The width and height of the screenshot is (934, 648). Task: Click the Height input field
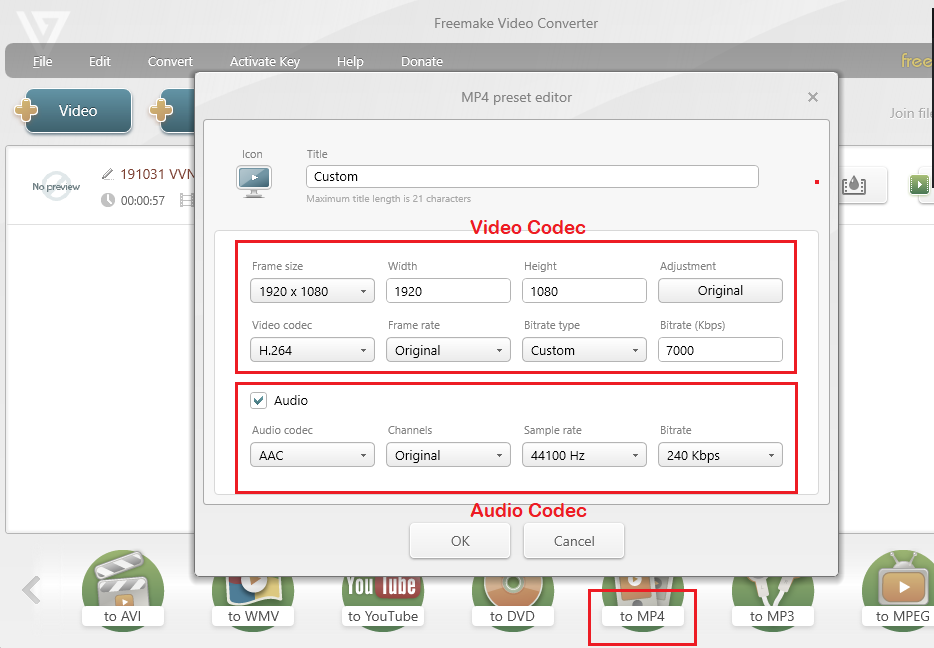[x=584, y=291]
